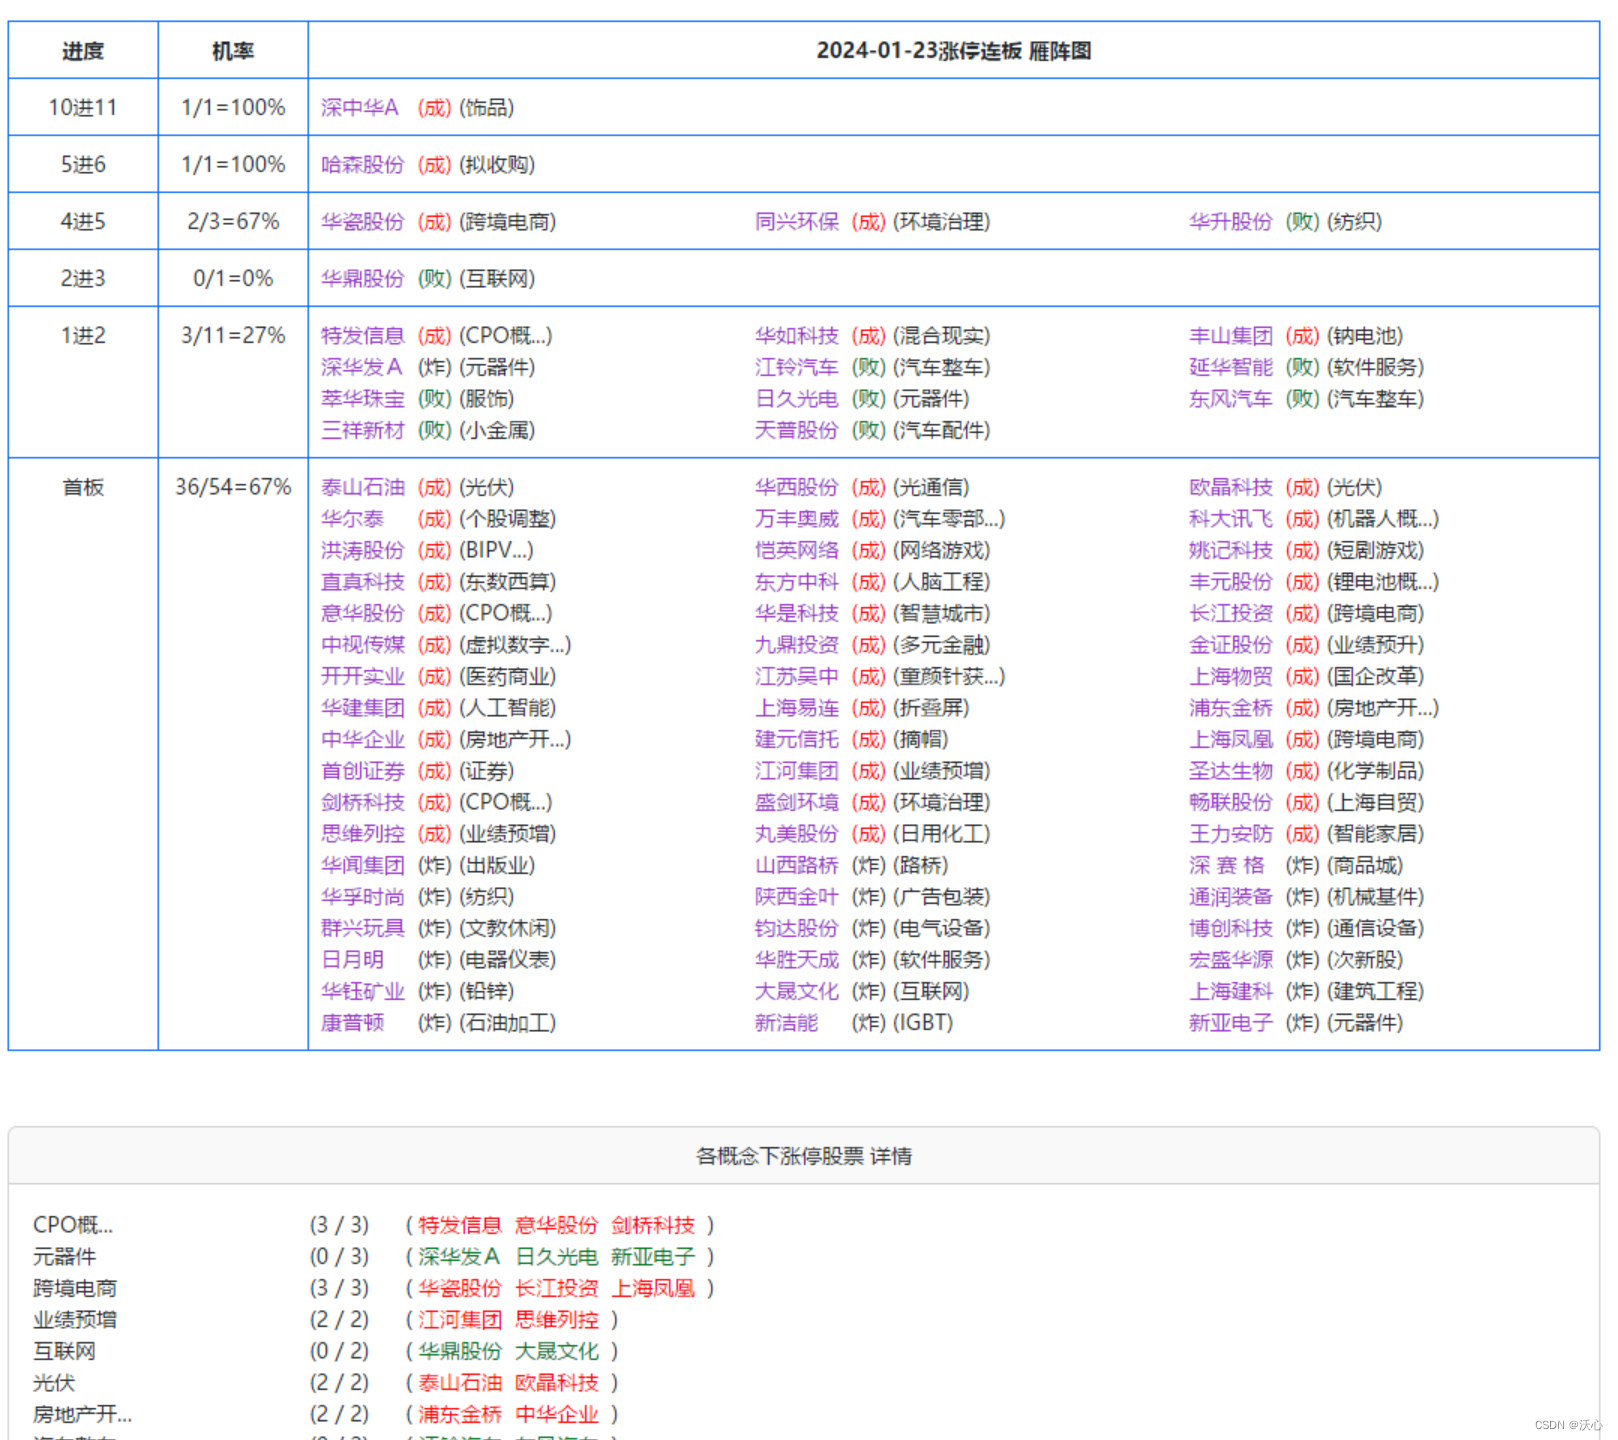The image size is (1618, 1440).
Task: Open the 开开实业 stock link
Action: tap(363, 677)
